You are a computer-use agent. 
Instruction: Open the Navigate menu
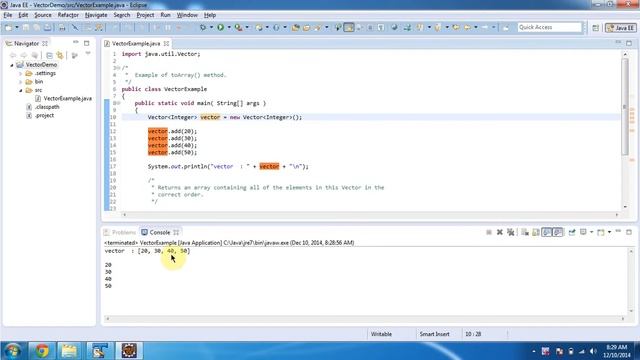(96, 15)
